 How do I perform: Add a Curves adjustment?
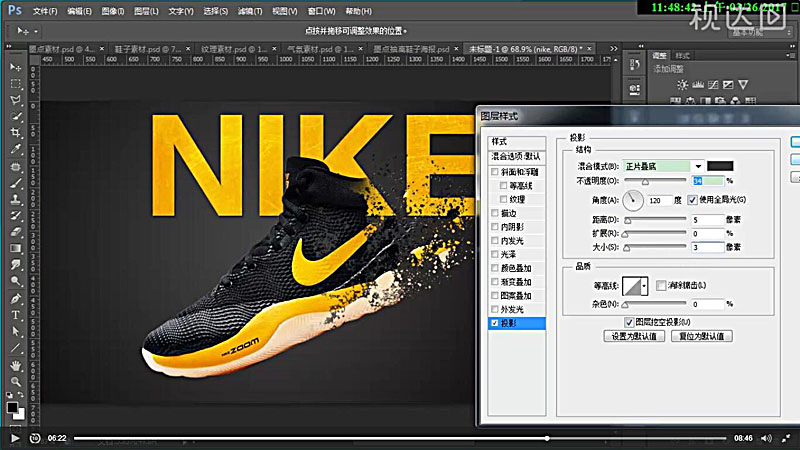pos(713,85)
